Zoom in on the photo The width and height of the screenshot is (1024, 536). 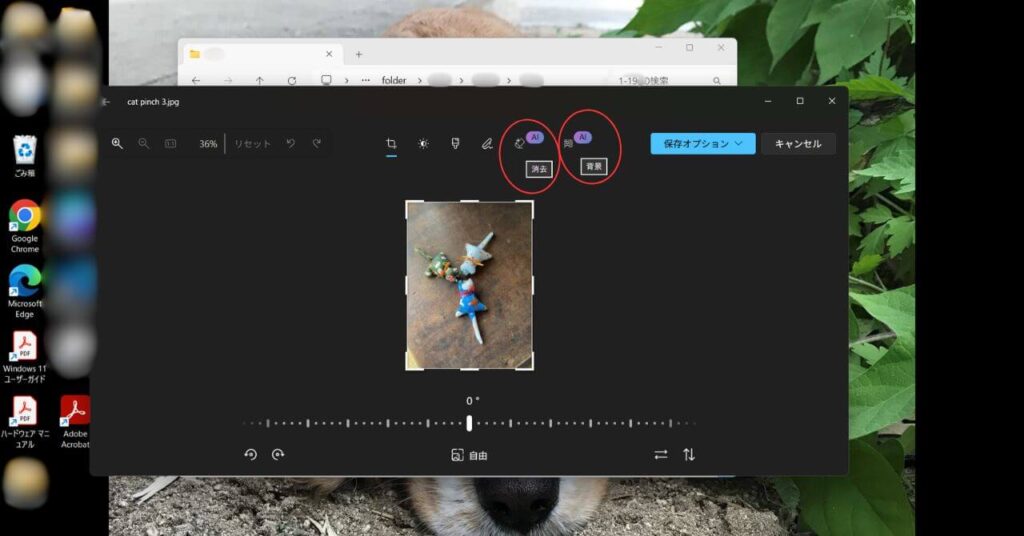point(117,144)
